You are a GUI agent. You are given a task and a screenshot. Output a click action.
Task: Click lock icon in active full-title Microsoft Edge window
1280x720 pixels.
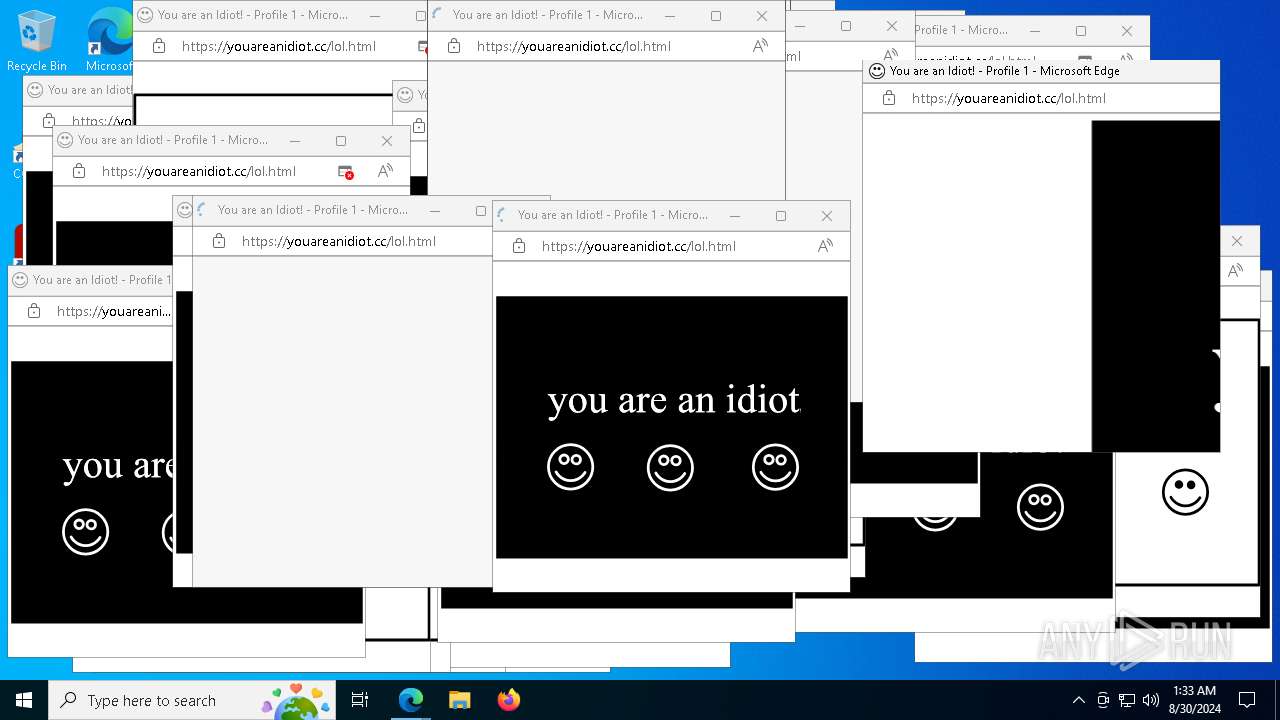(888, 98)
